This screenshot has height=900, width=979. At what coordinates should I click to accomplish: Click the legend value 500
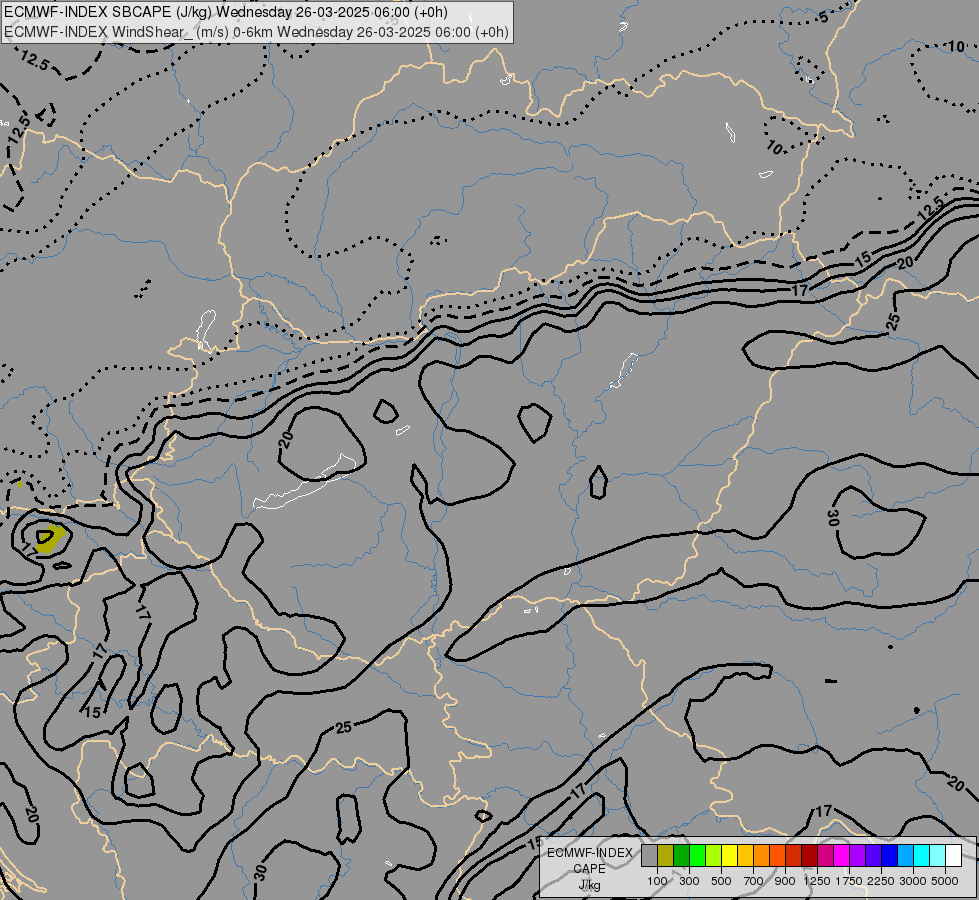(721, 881)
